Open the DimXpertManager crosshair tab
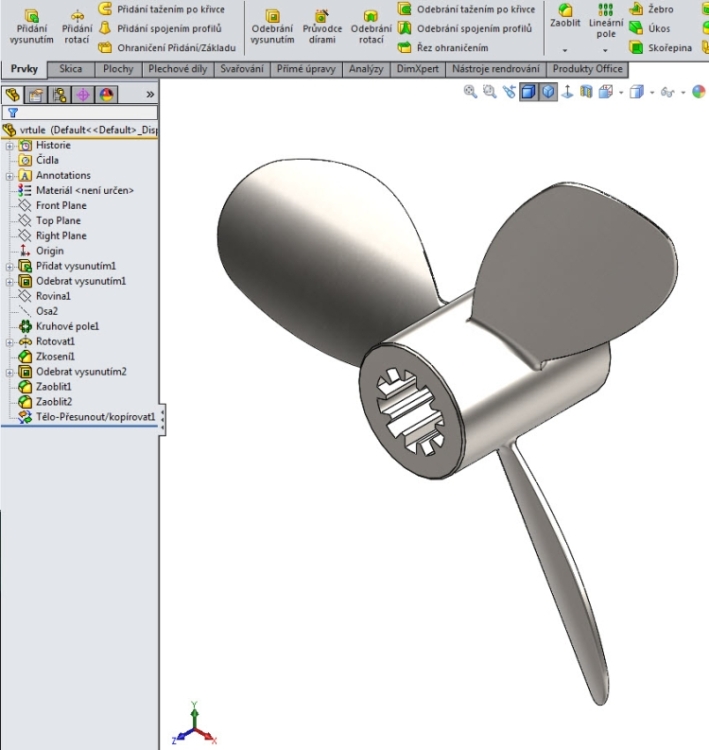 [83, 95]
